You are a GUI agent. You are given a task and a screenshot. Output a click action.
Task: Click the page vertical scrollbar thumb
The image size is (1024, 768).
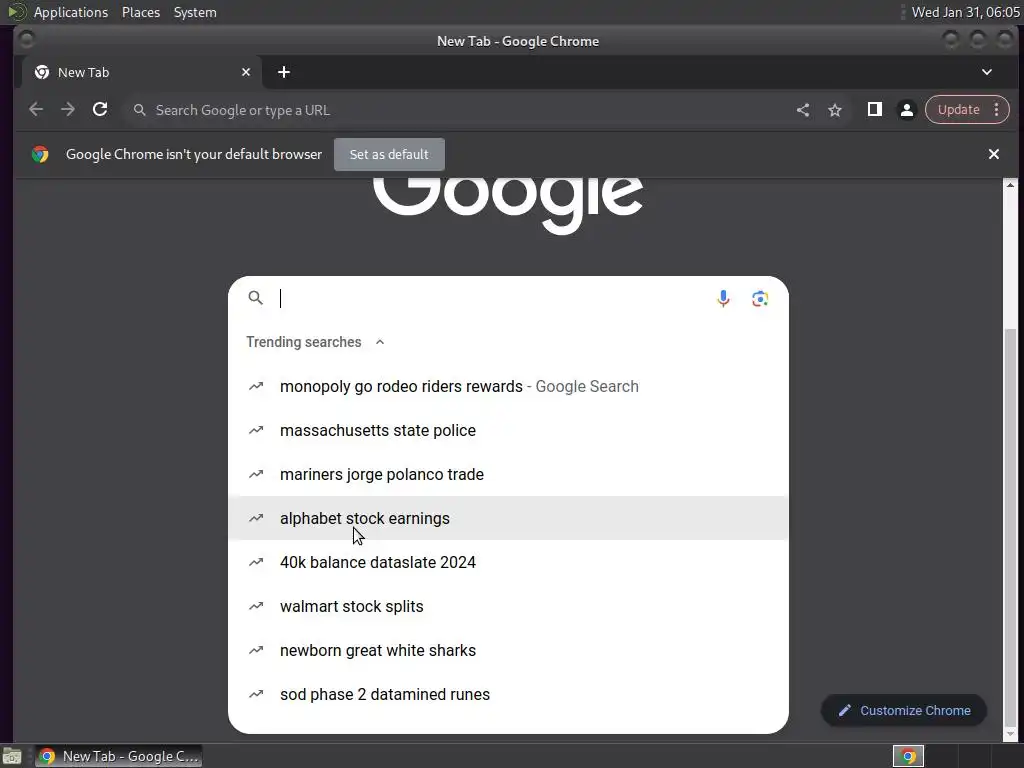[x=1010, y=526]
